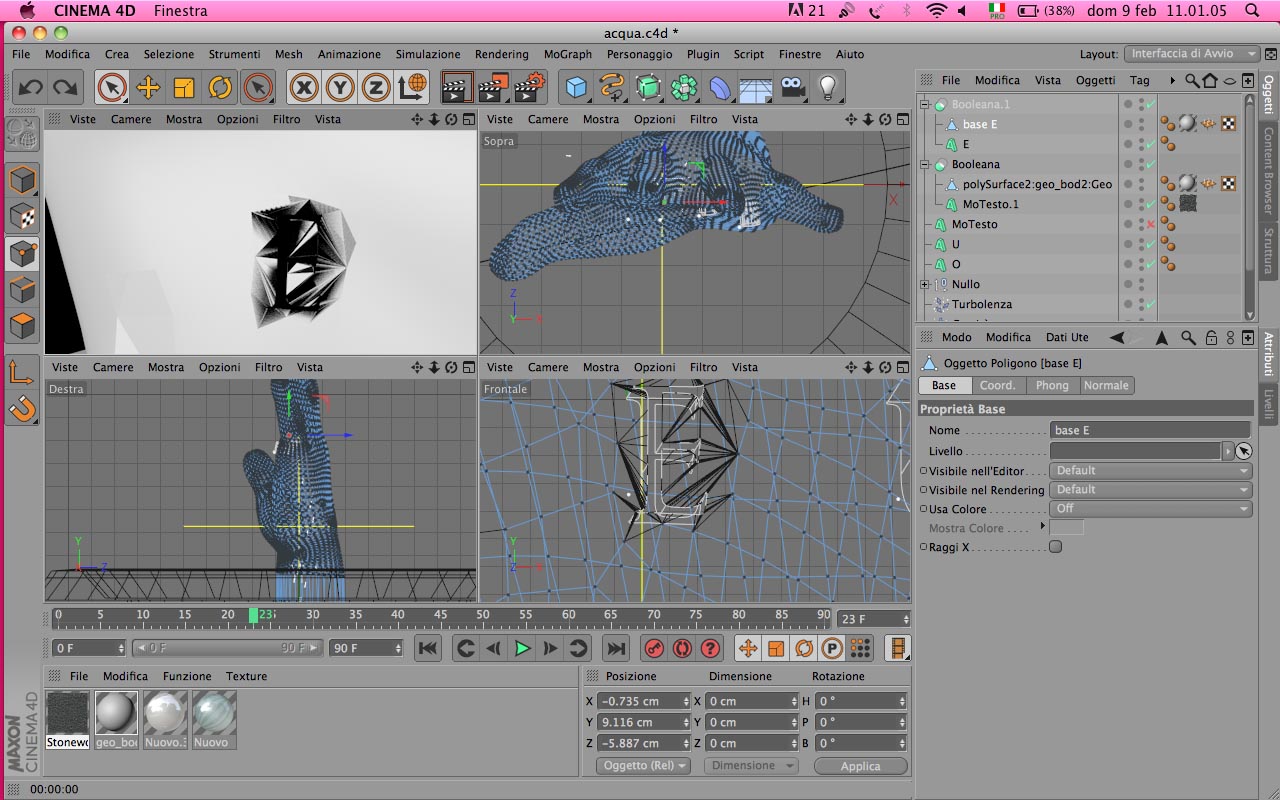The image size is (1280, 800).
Task: Open render settings with gear clapperboard icon
Action: pyautogui.click(x=529, y=88)
